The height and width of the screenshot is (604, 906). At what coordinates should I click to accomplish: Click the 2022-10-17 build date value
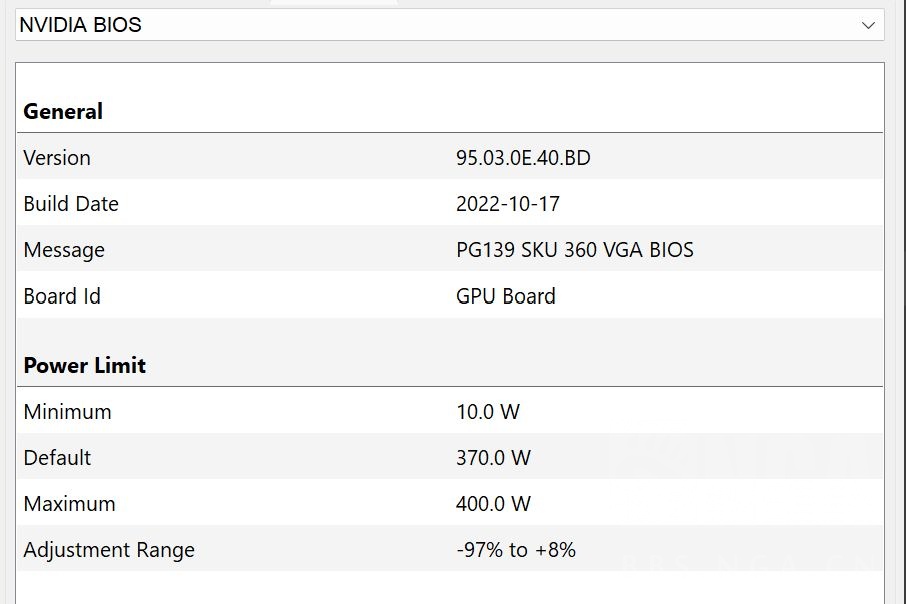click(505, 203)
